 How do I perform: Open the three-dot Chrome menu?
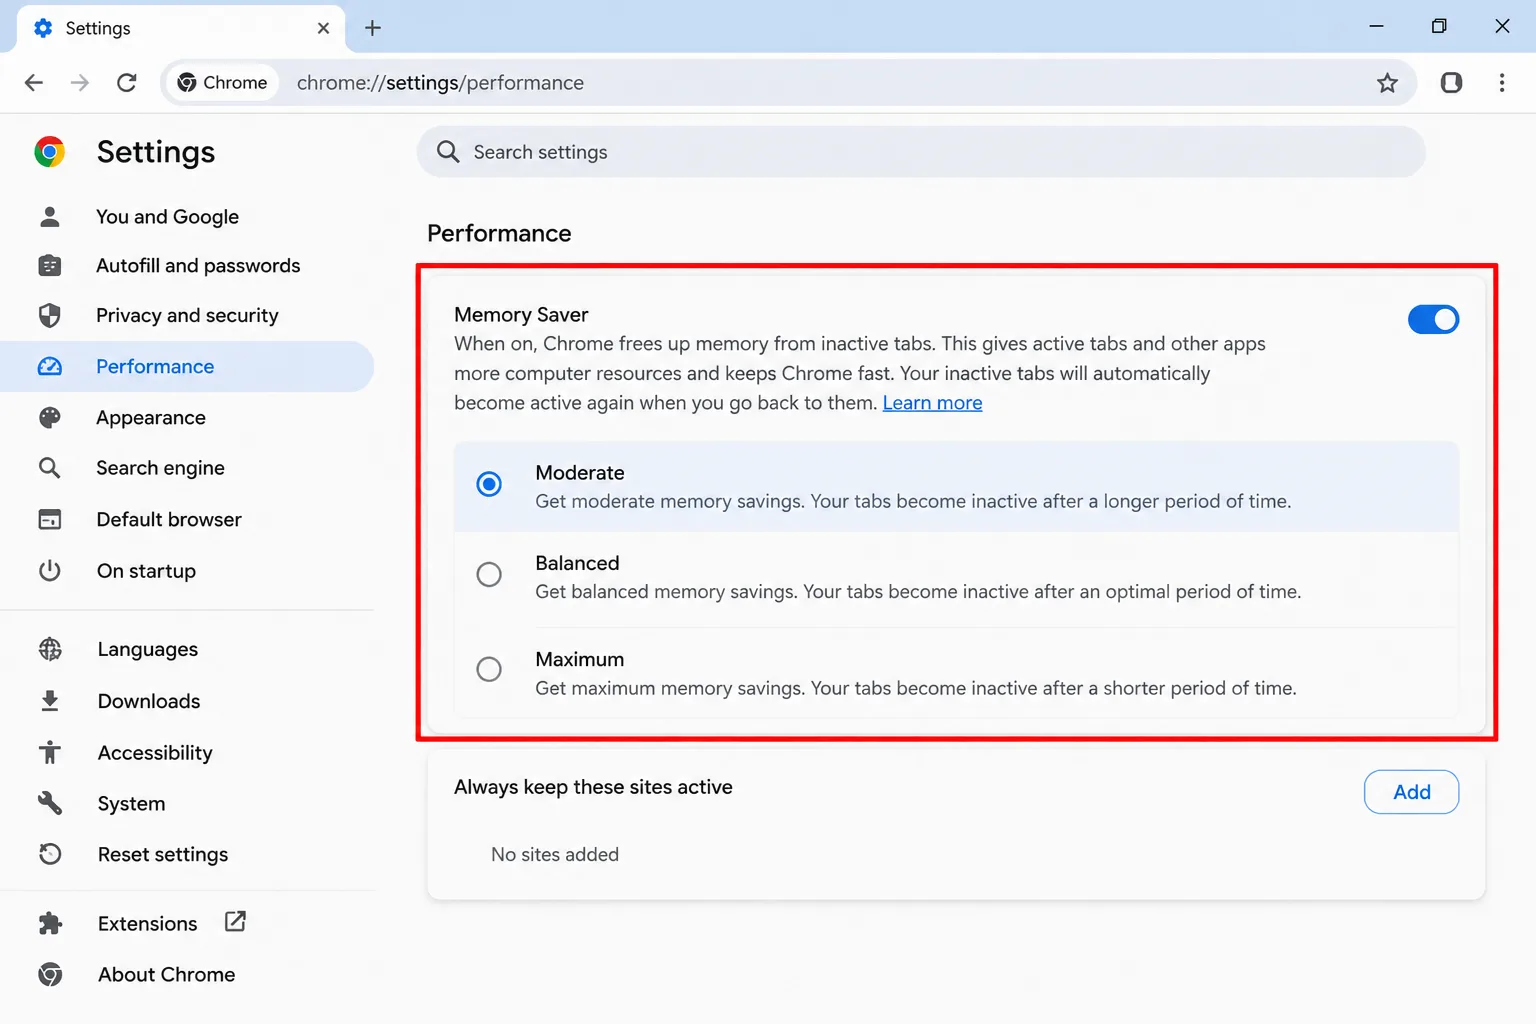(1502, 83)
